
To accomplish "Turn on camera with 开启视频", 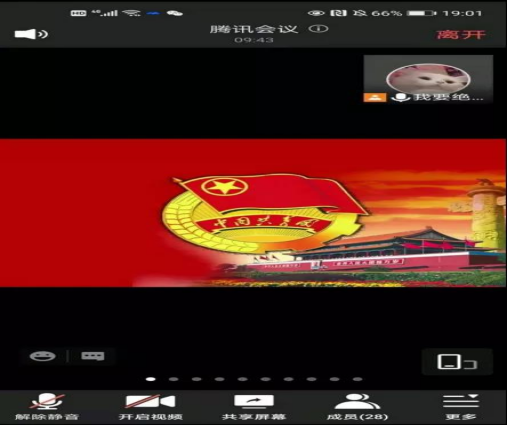I will click(151, 406).
